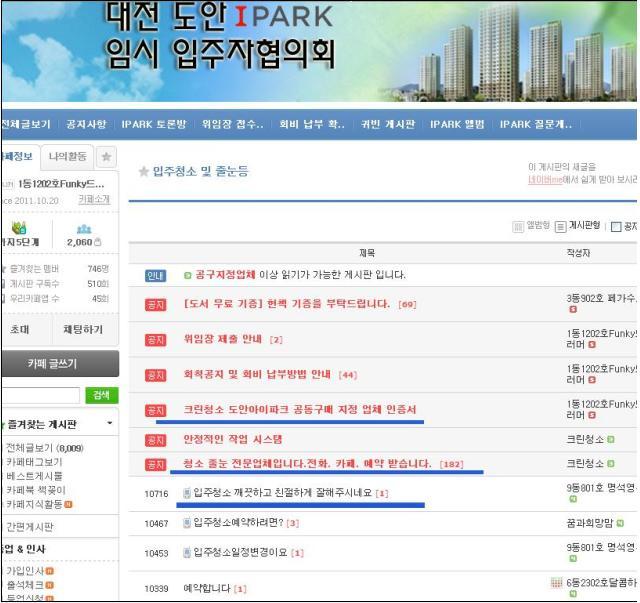Click author 3동902호 on 도서 무료 기증 row
Screen dimensions: 640x603
click(601, 298)
